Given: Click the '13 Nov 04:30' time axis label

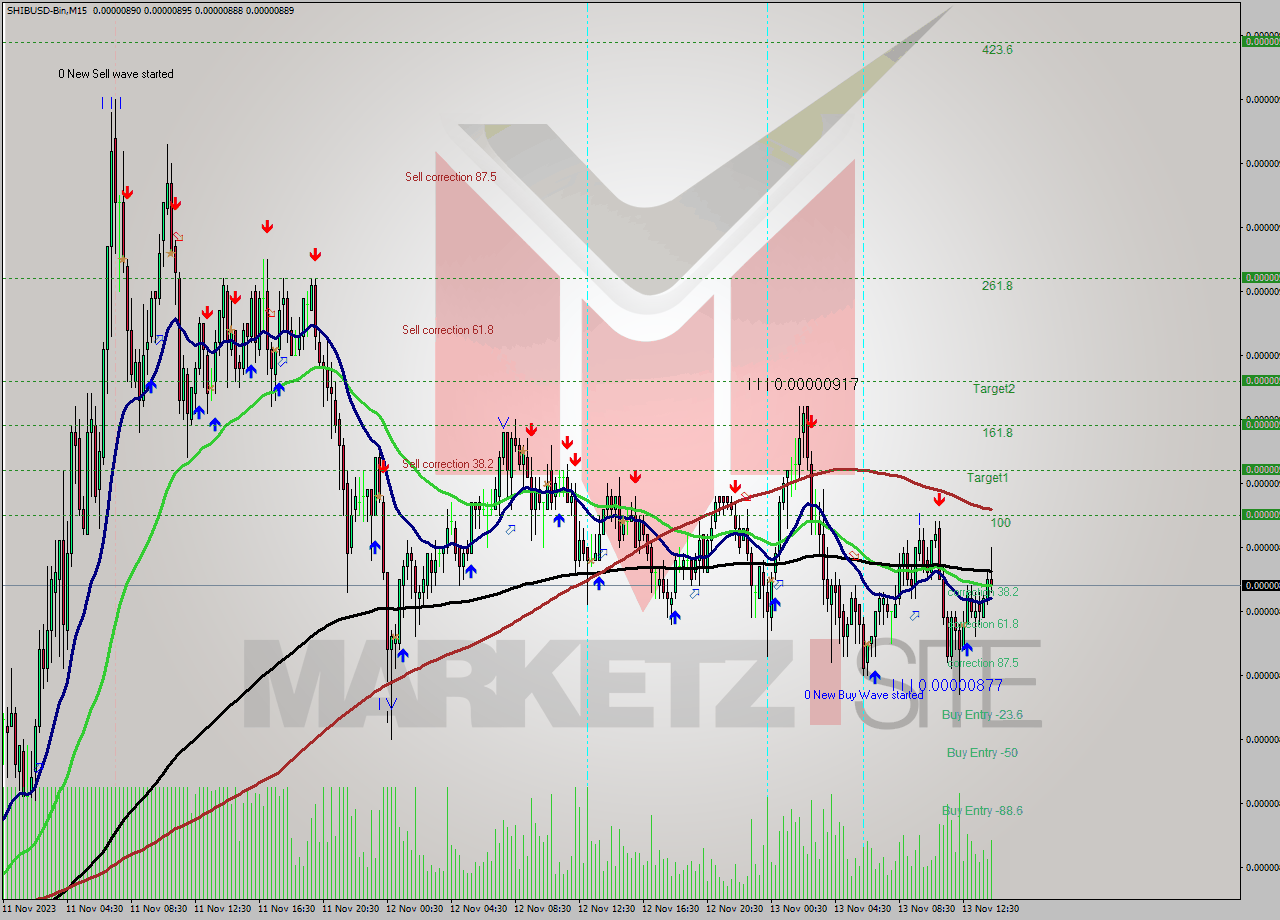Looking at the screenshot, I should pos(862,909).
